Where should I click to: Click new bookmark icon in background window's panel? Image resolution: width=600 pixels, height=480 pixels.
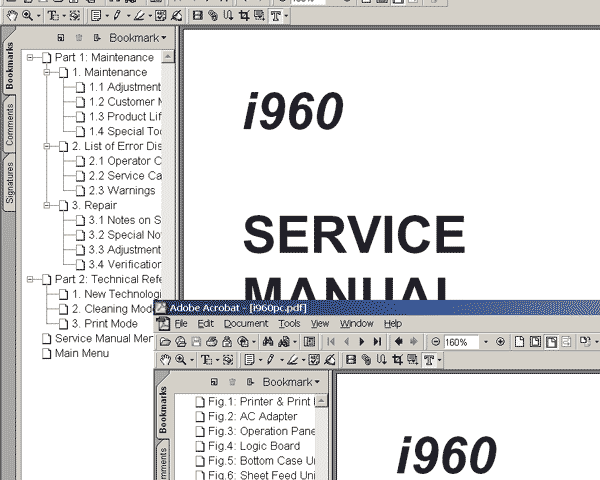point(60,38)
